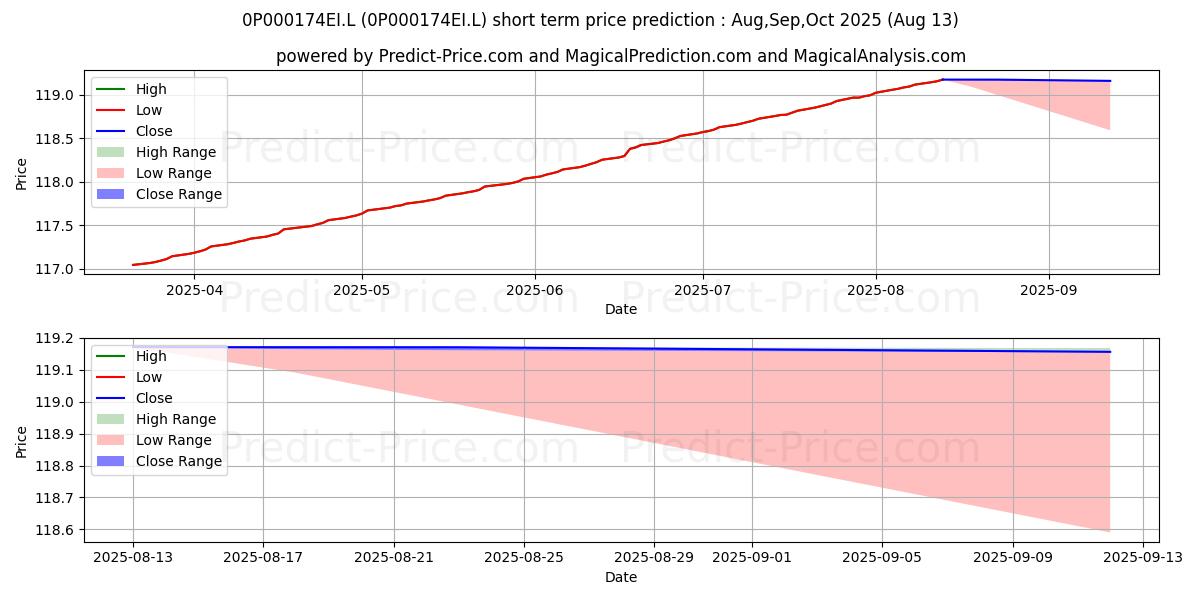Click the Low Range swatch in bottom legend

coord(111,440)
